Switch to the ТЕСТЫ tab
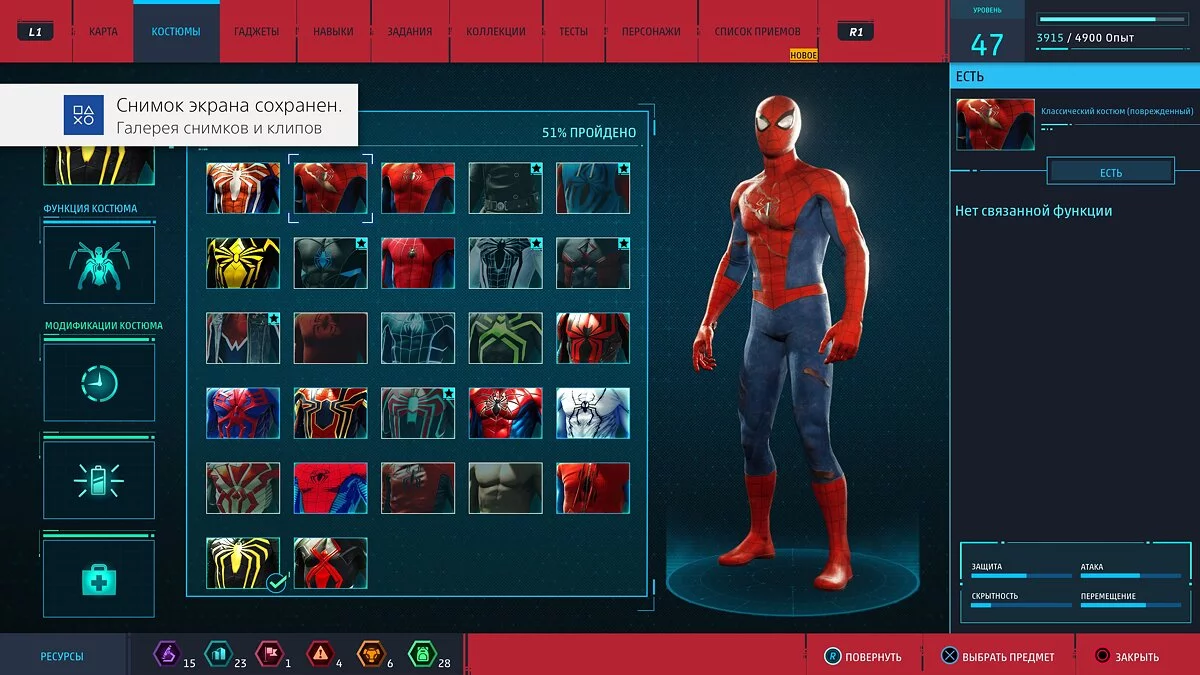Viewport: 1200px width, 675px height. [x=574, y=31]
